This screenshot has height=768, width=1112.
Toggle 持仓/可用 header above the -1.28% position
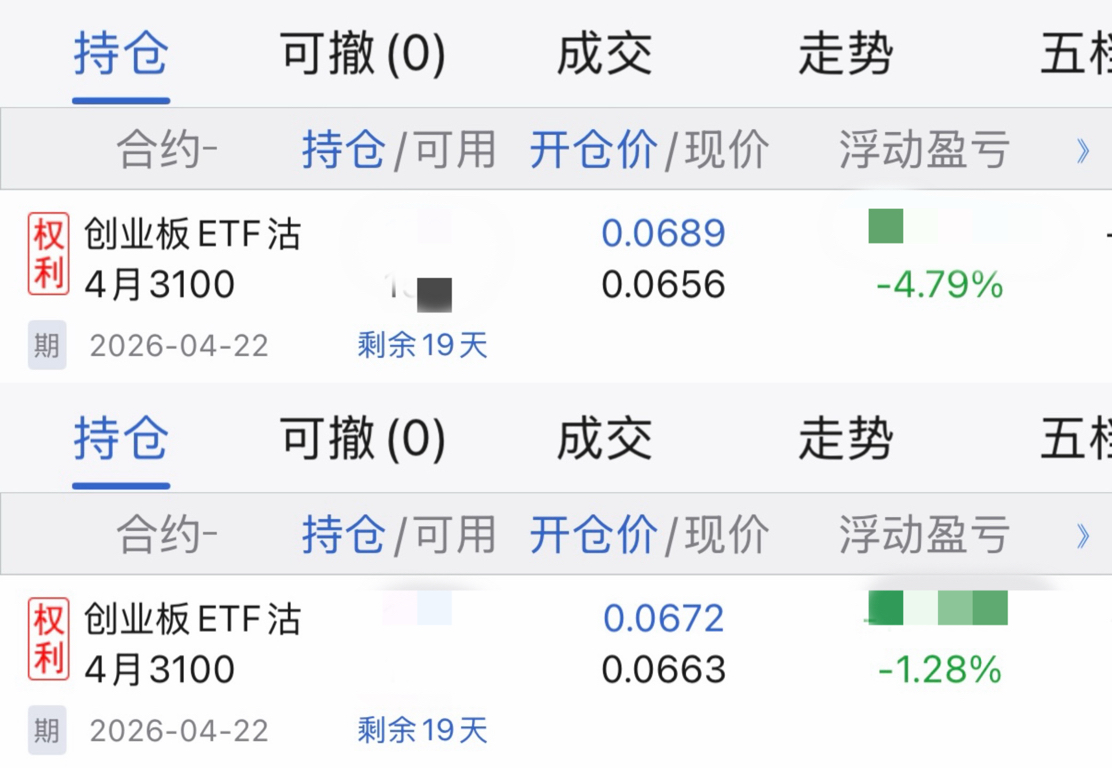click(399, 535)
